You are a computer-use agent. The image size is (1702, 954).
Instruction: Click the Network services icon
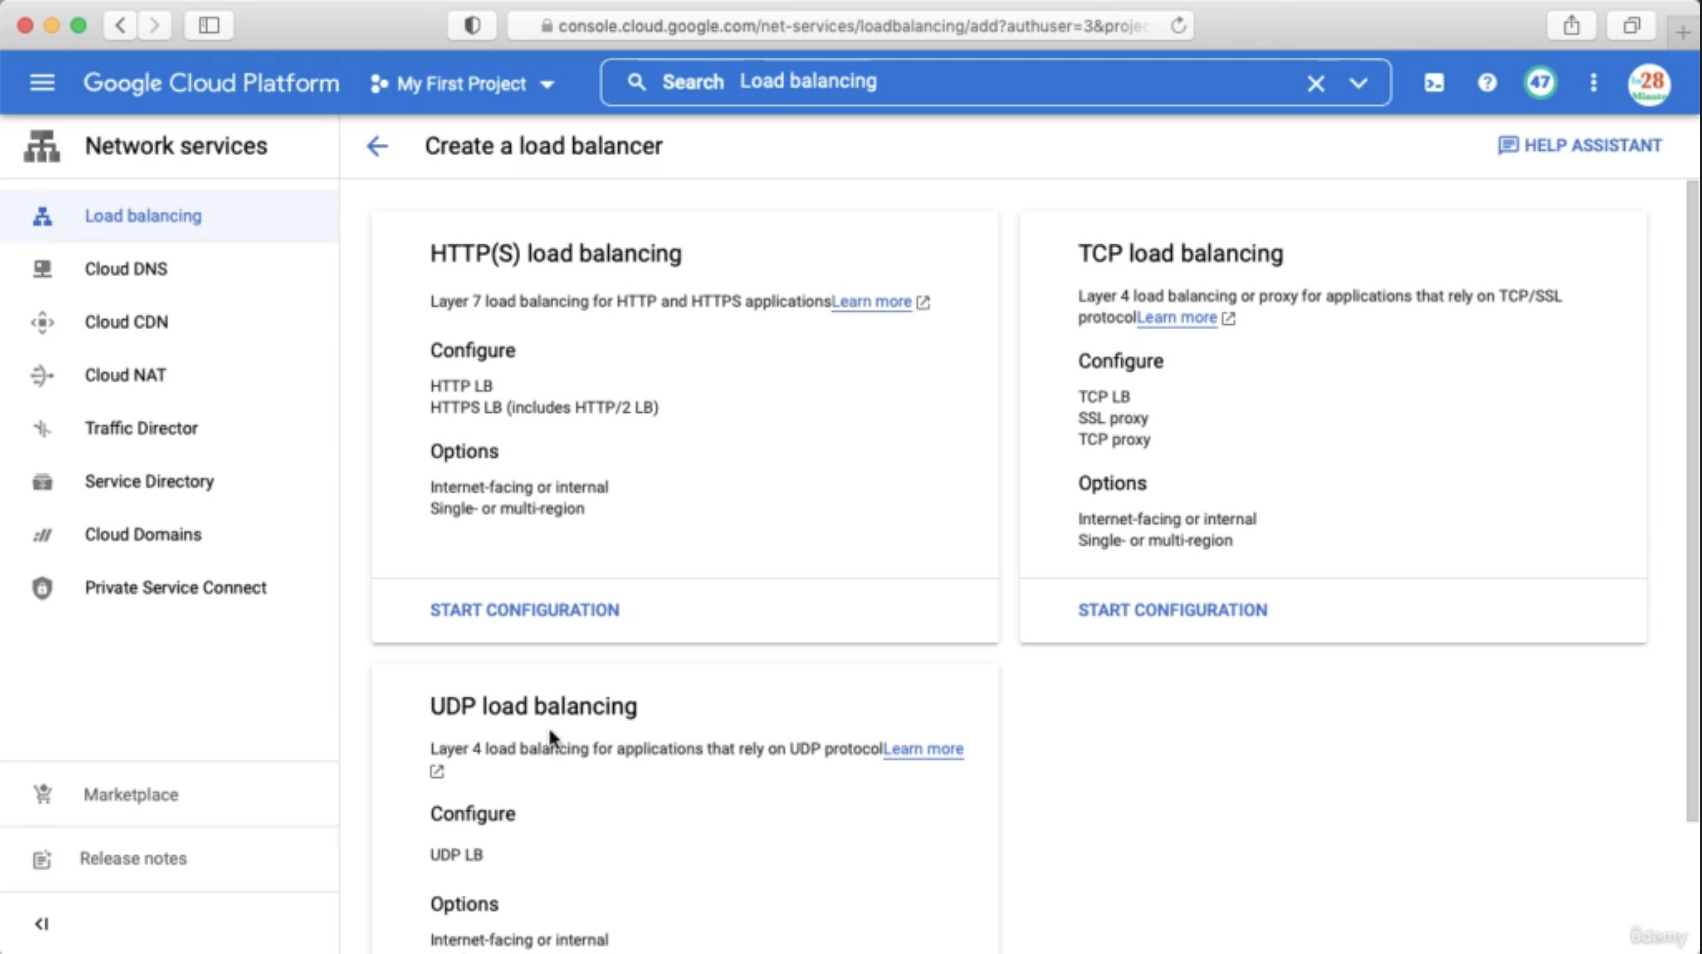point(42,146)
